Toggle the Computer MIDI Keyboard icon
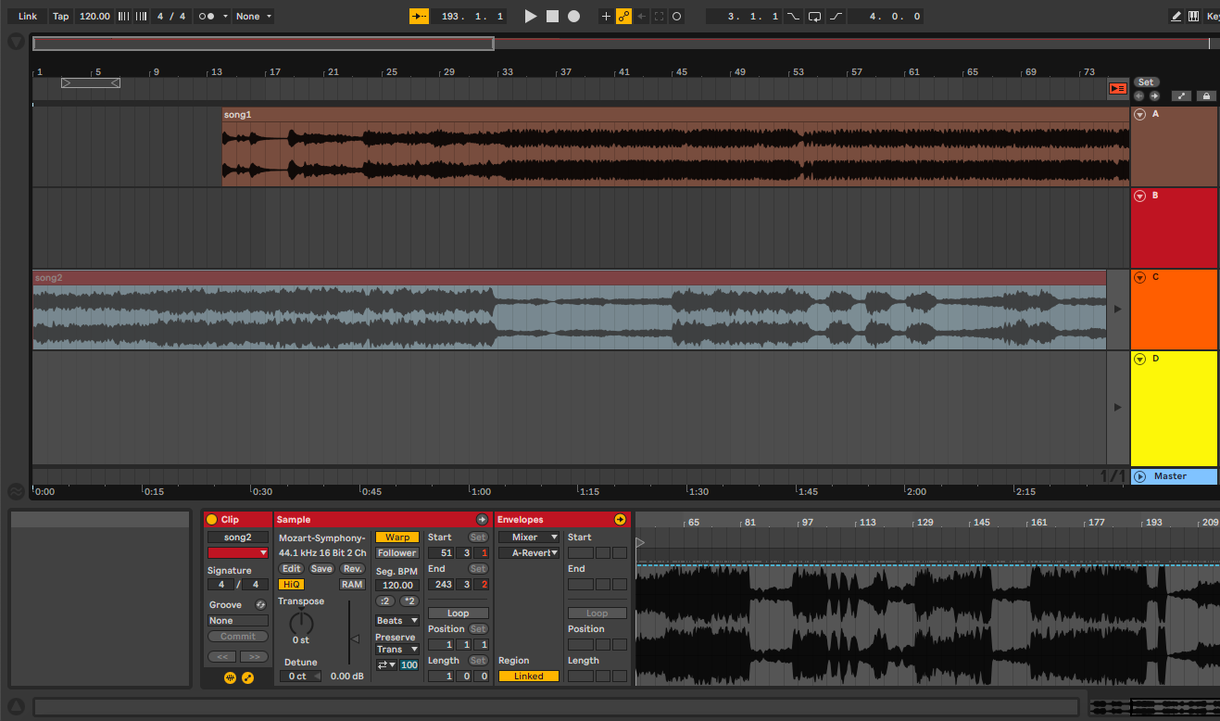This screenshot has width=1220, height=721. (1194, 16)
